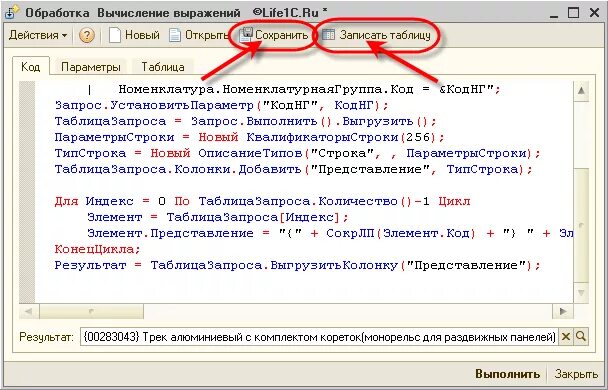Click the Выполнить button
The height and width of the screenshot is (390, 608).
point(507,374)
